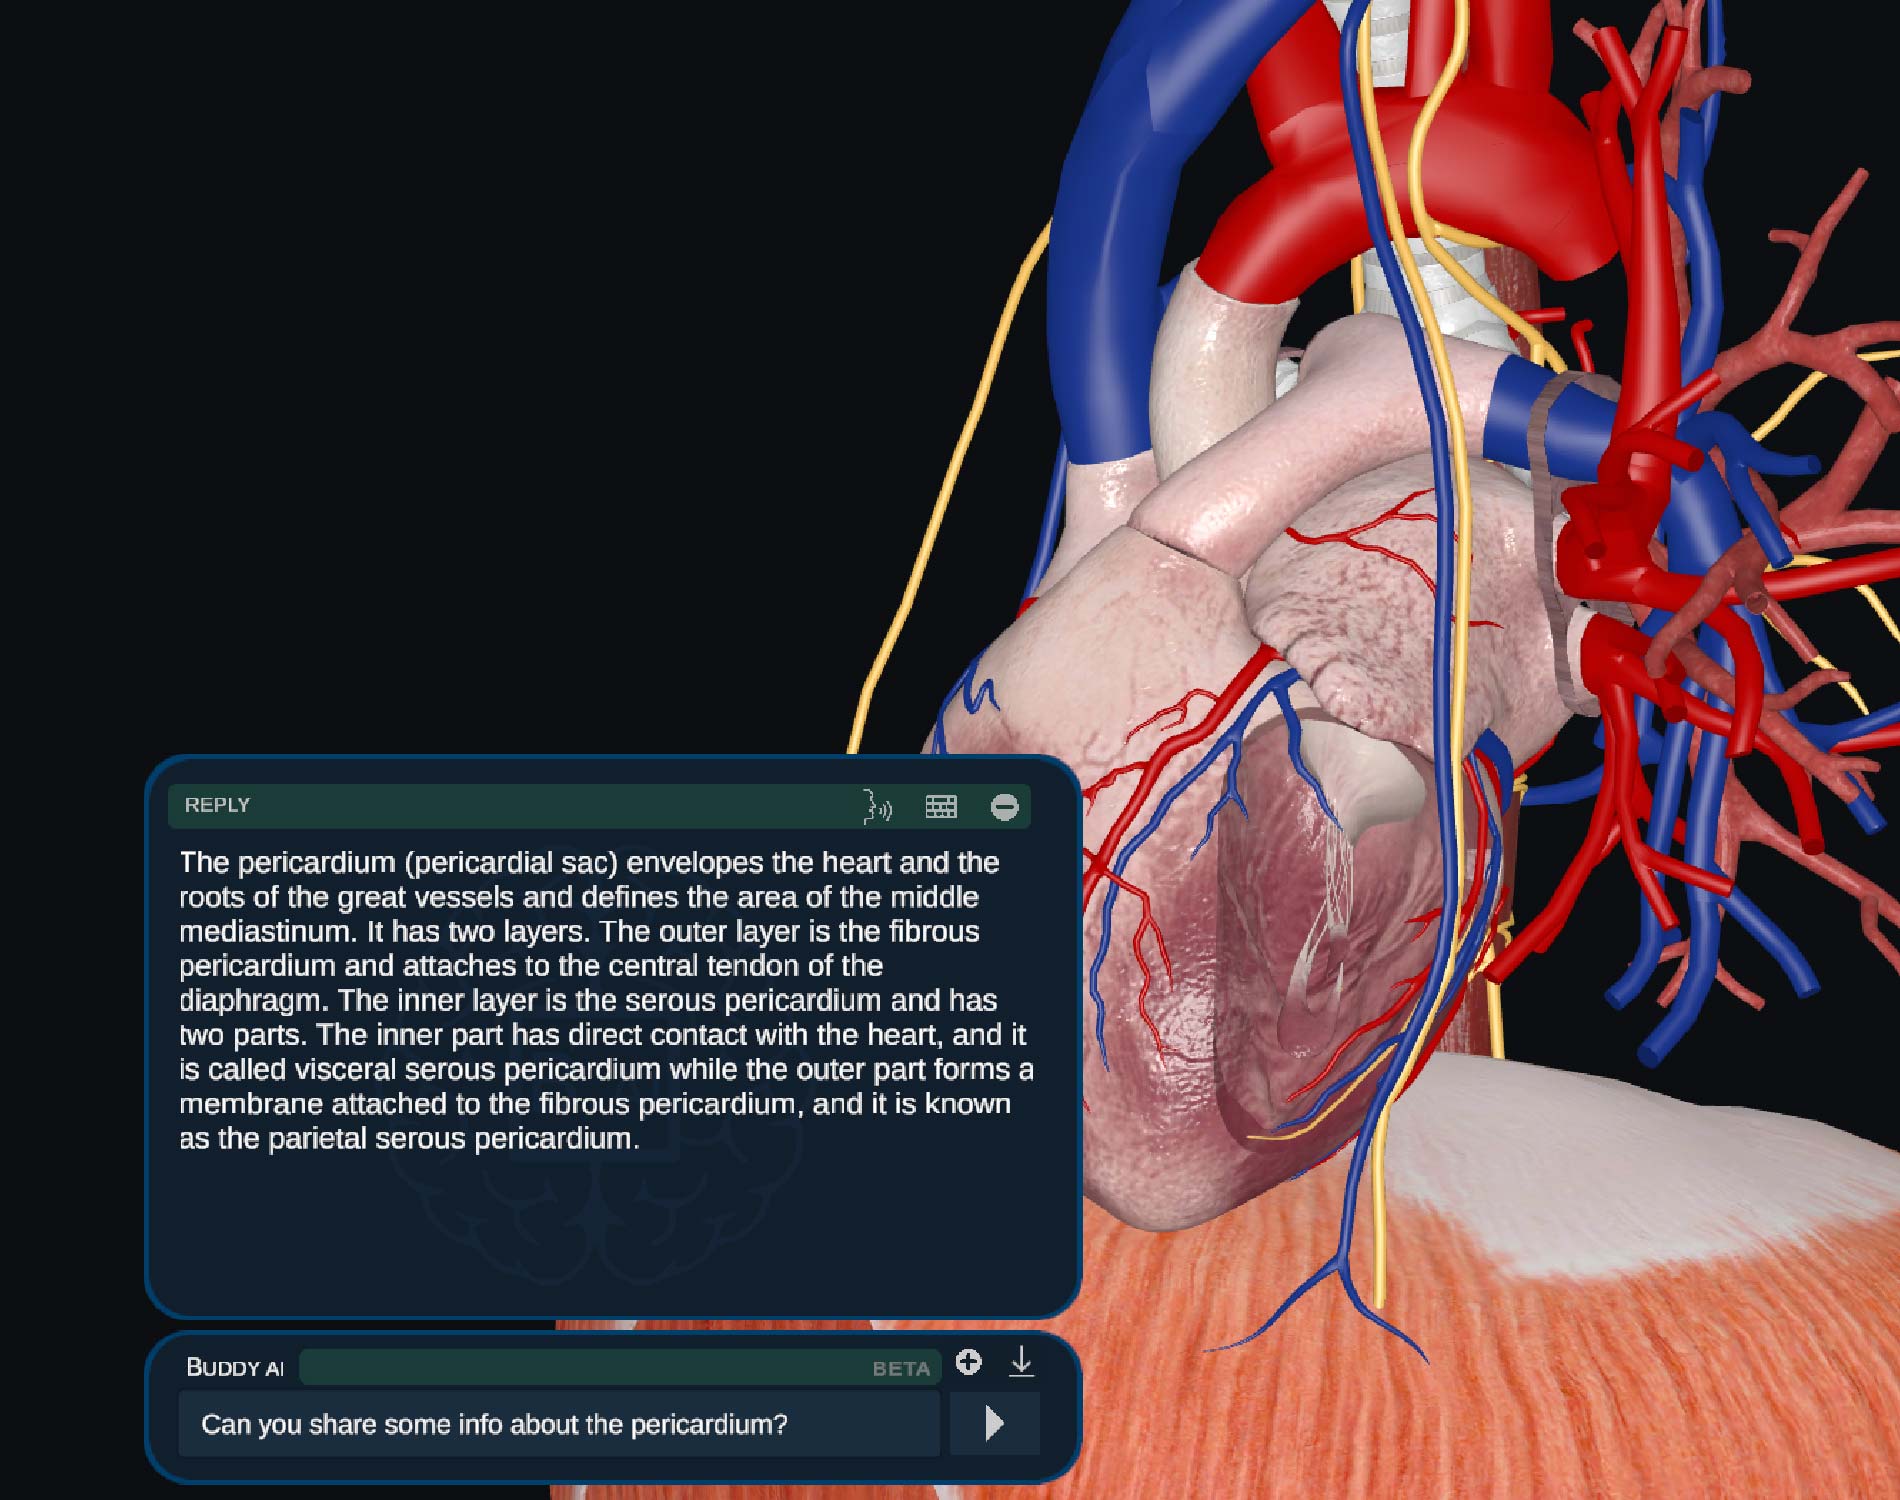The image size is (1900, 1500).
Task: Click the pericardium reply text paragraph
Action: 605,1000
